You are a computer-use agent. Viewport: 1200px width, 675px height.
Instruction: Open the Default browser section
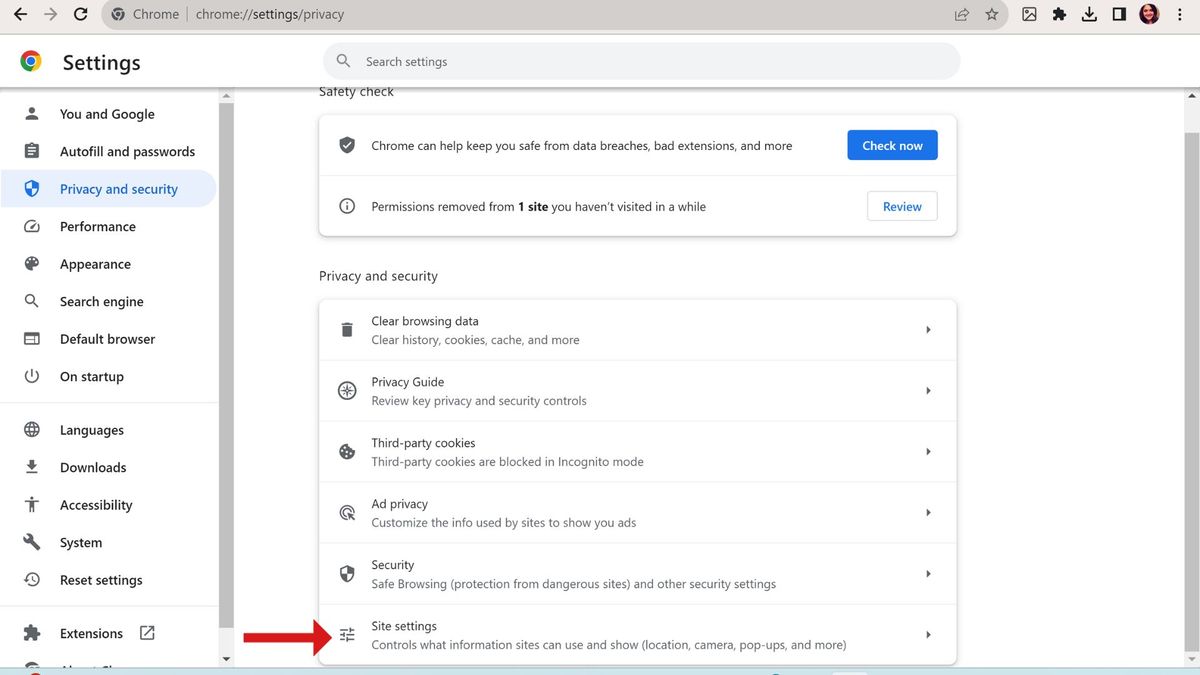click(107, 338)
